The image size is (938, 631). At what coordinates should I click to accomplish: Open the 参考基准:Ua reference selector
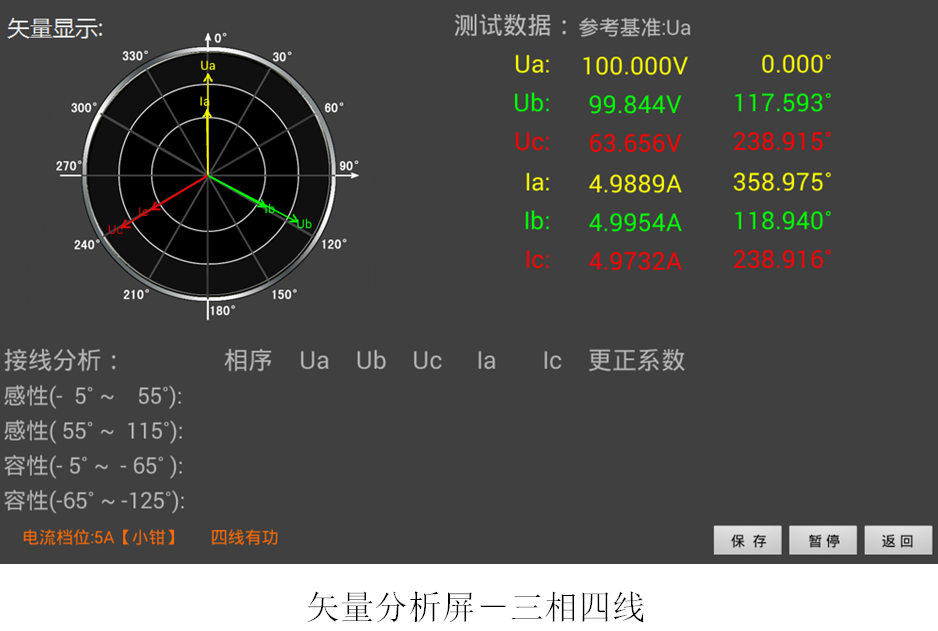click(634, 28)
